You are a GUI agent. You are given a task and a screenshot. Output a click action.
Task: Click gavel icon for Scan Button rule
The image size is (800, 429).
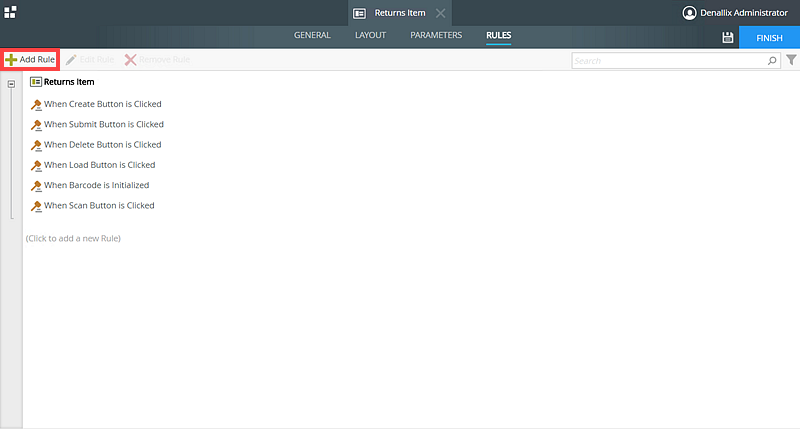36,206
